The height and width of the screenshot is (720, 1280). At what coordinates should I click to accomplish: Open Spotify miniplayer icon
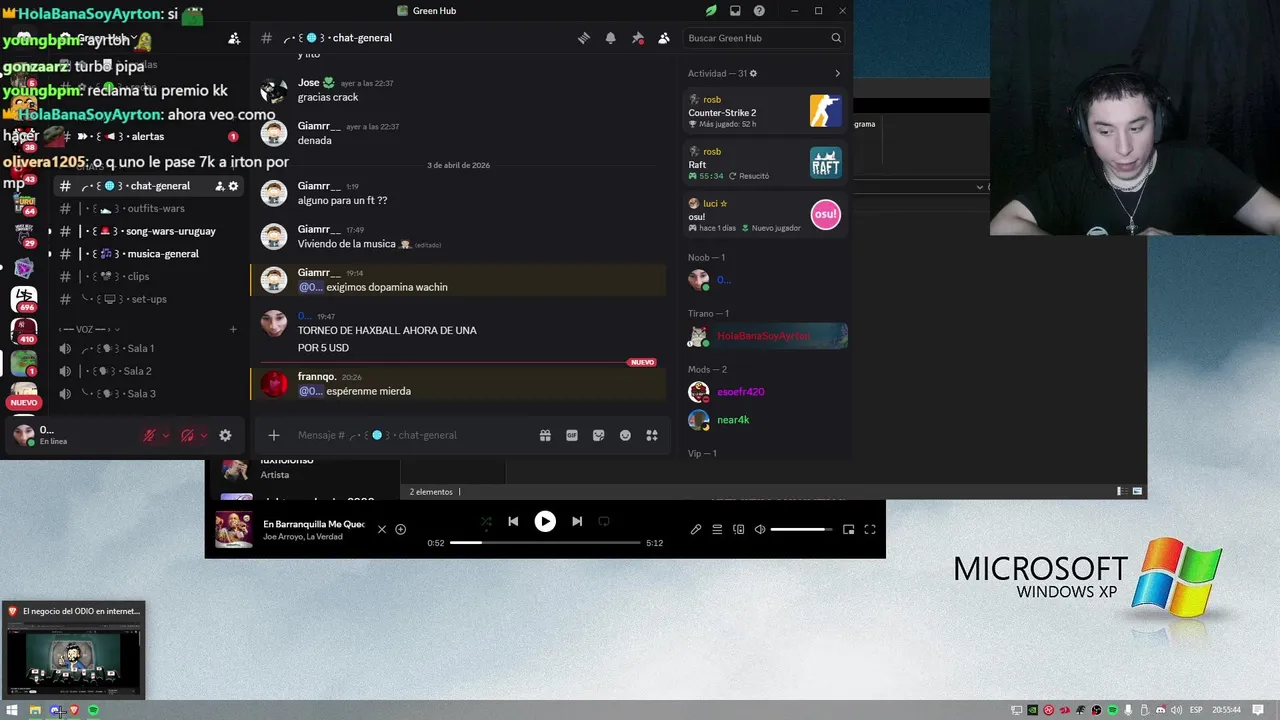(x=848, y=529)
